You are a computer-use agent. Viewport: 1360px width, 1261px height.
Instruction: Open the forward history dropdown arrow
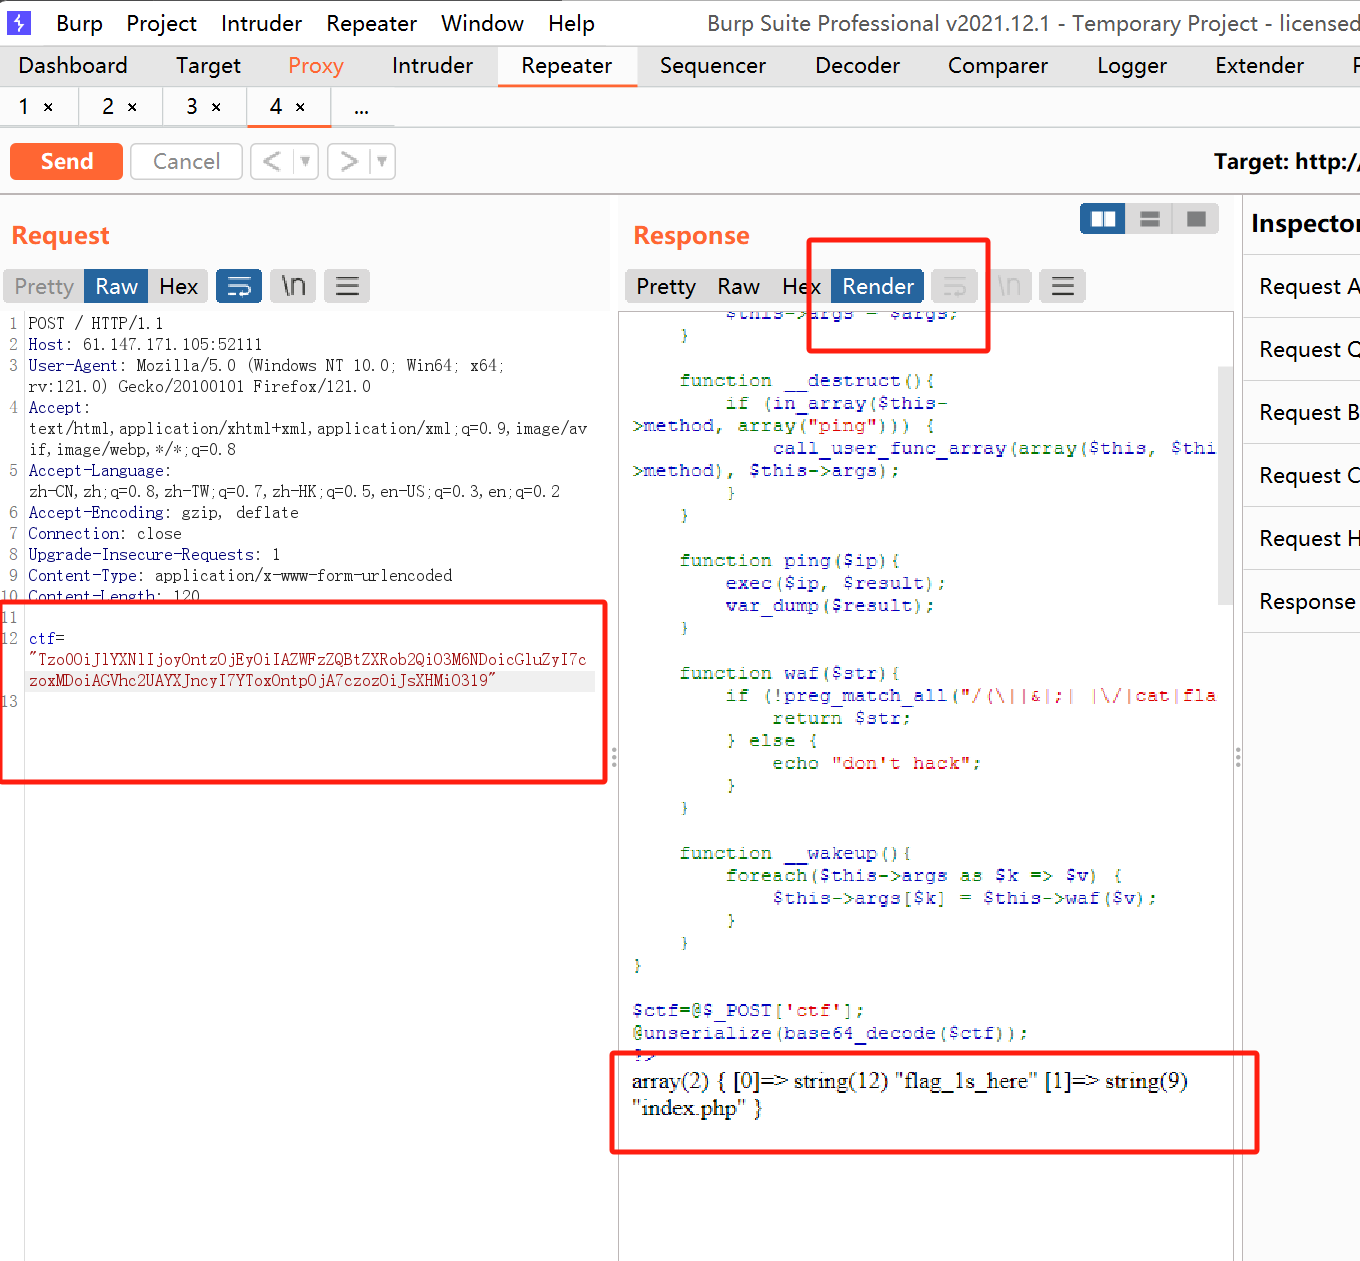pos(382,161)
